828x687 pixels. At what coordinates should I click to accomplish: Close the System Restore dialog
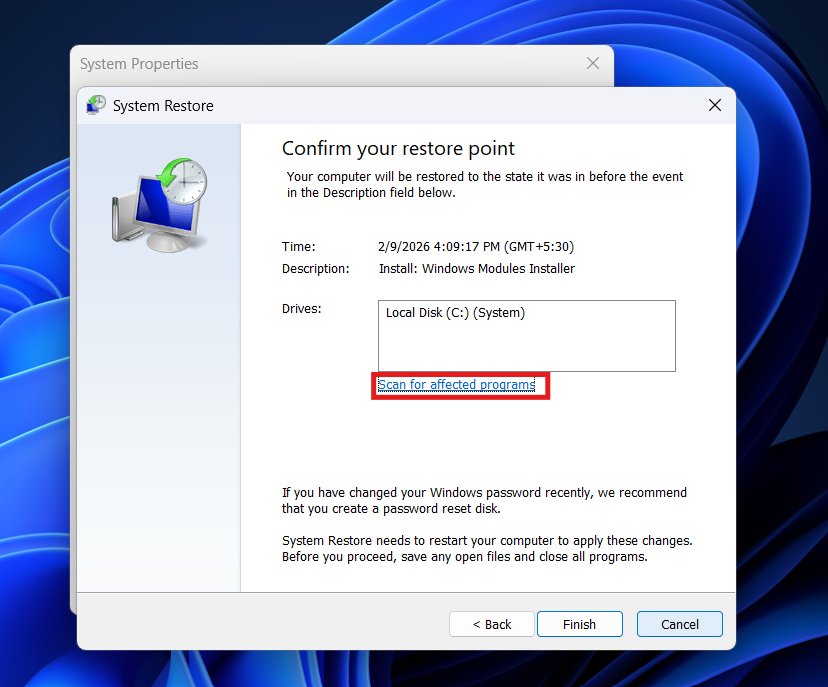714,105
